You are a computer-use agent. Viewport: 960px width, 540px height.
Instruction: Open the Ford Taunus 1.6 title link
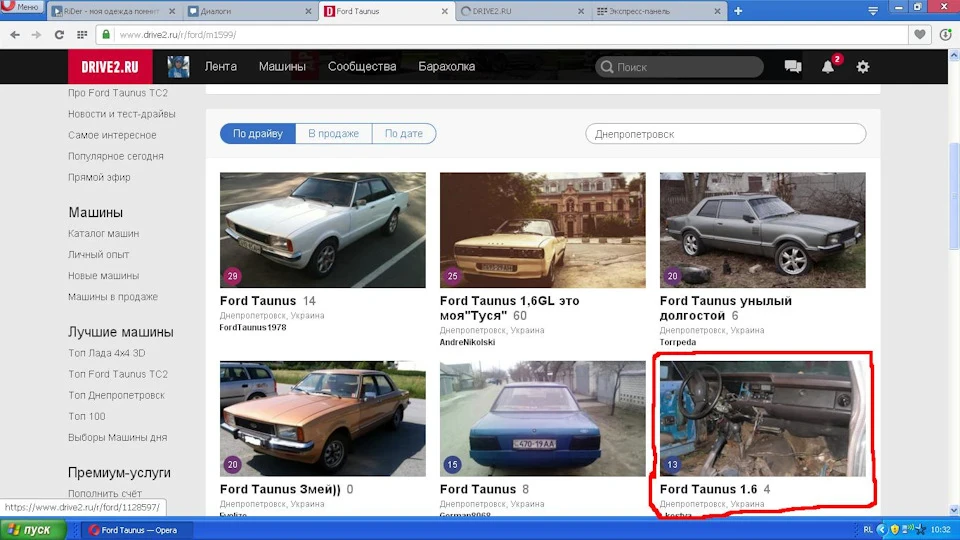click(x=708, y=489)
